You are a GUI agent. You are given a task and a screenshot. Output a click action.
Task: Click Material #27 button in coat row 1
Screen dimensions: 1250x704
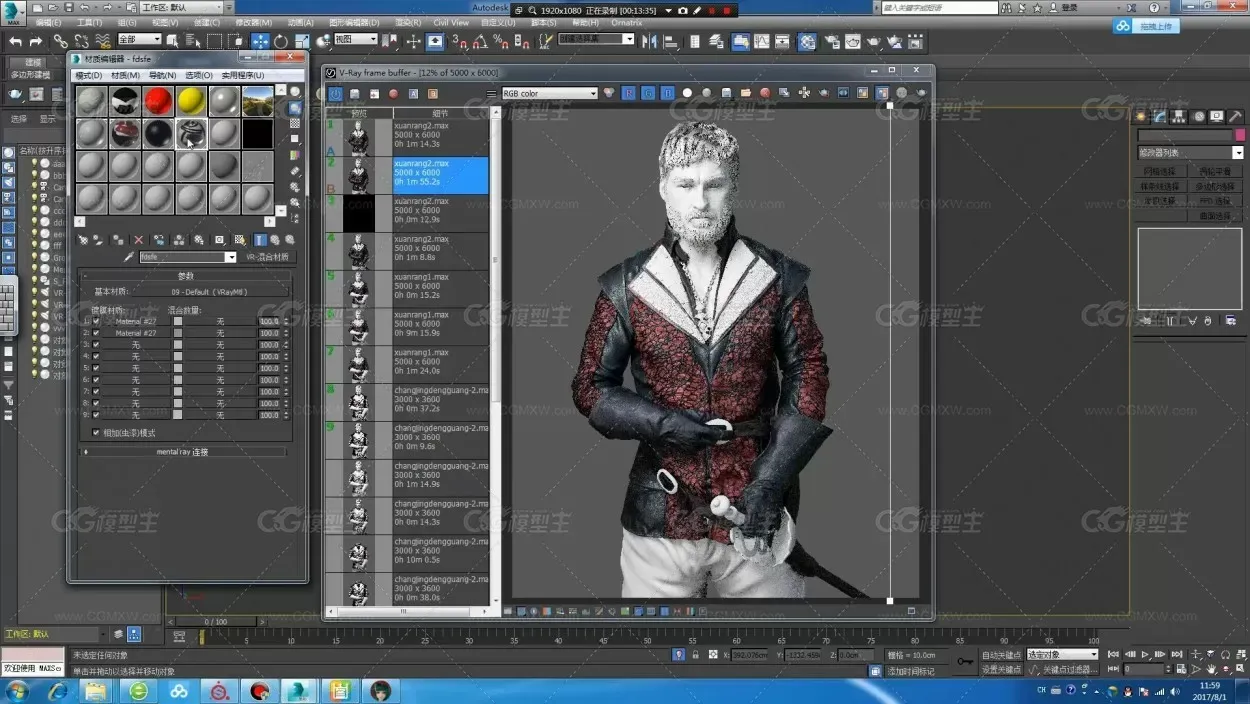coord(136,321)
